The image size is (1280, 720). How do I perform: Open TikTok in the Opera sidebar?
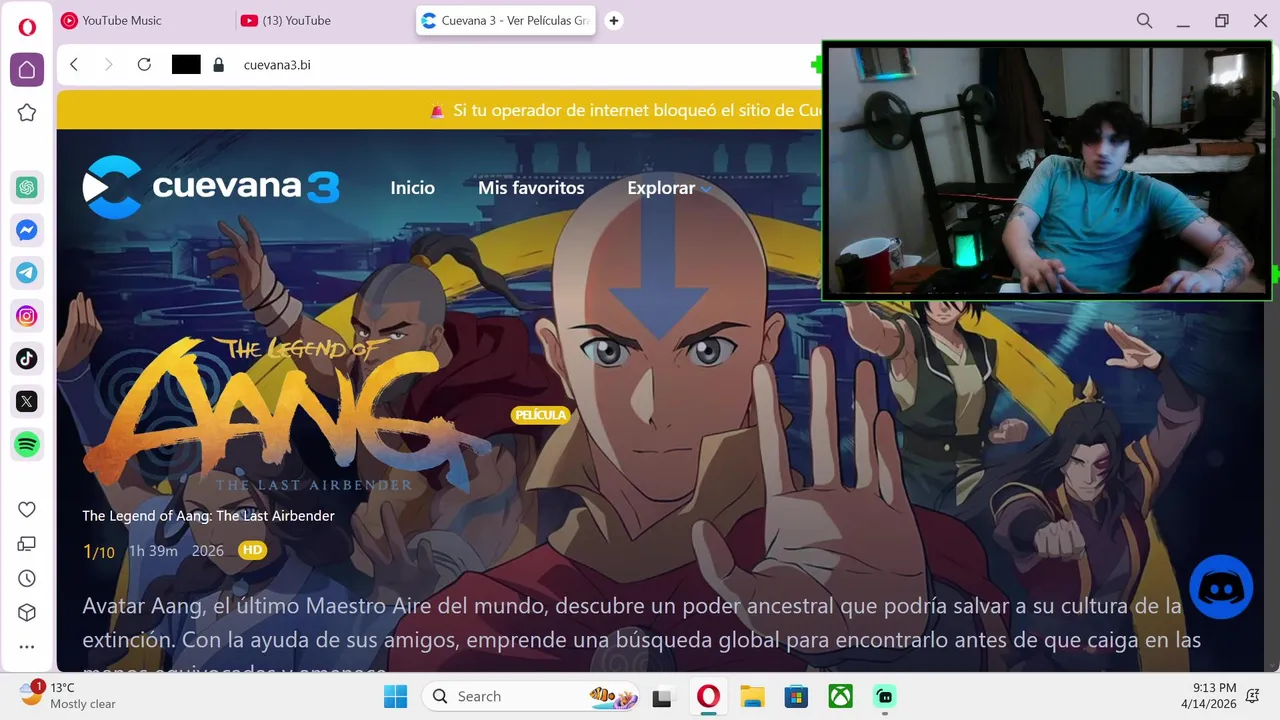coord(27,358)
